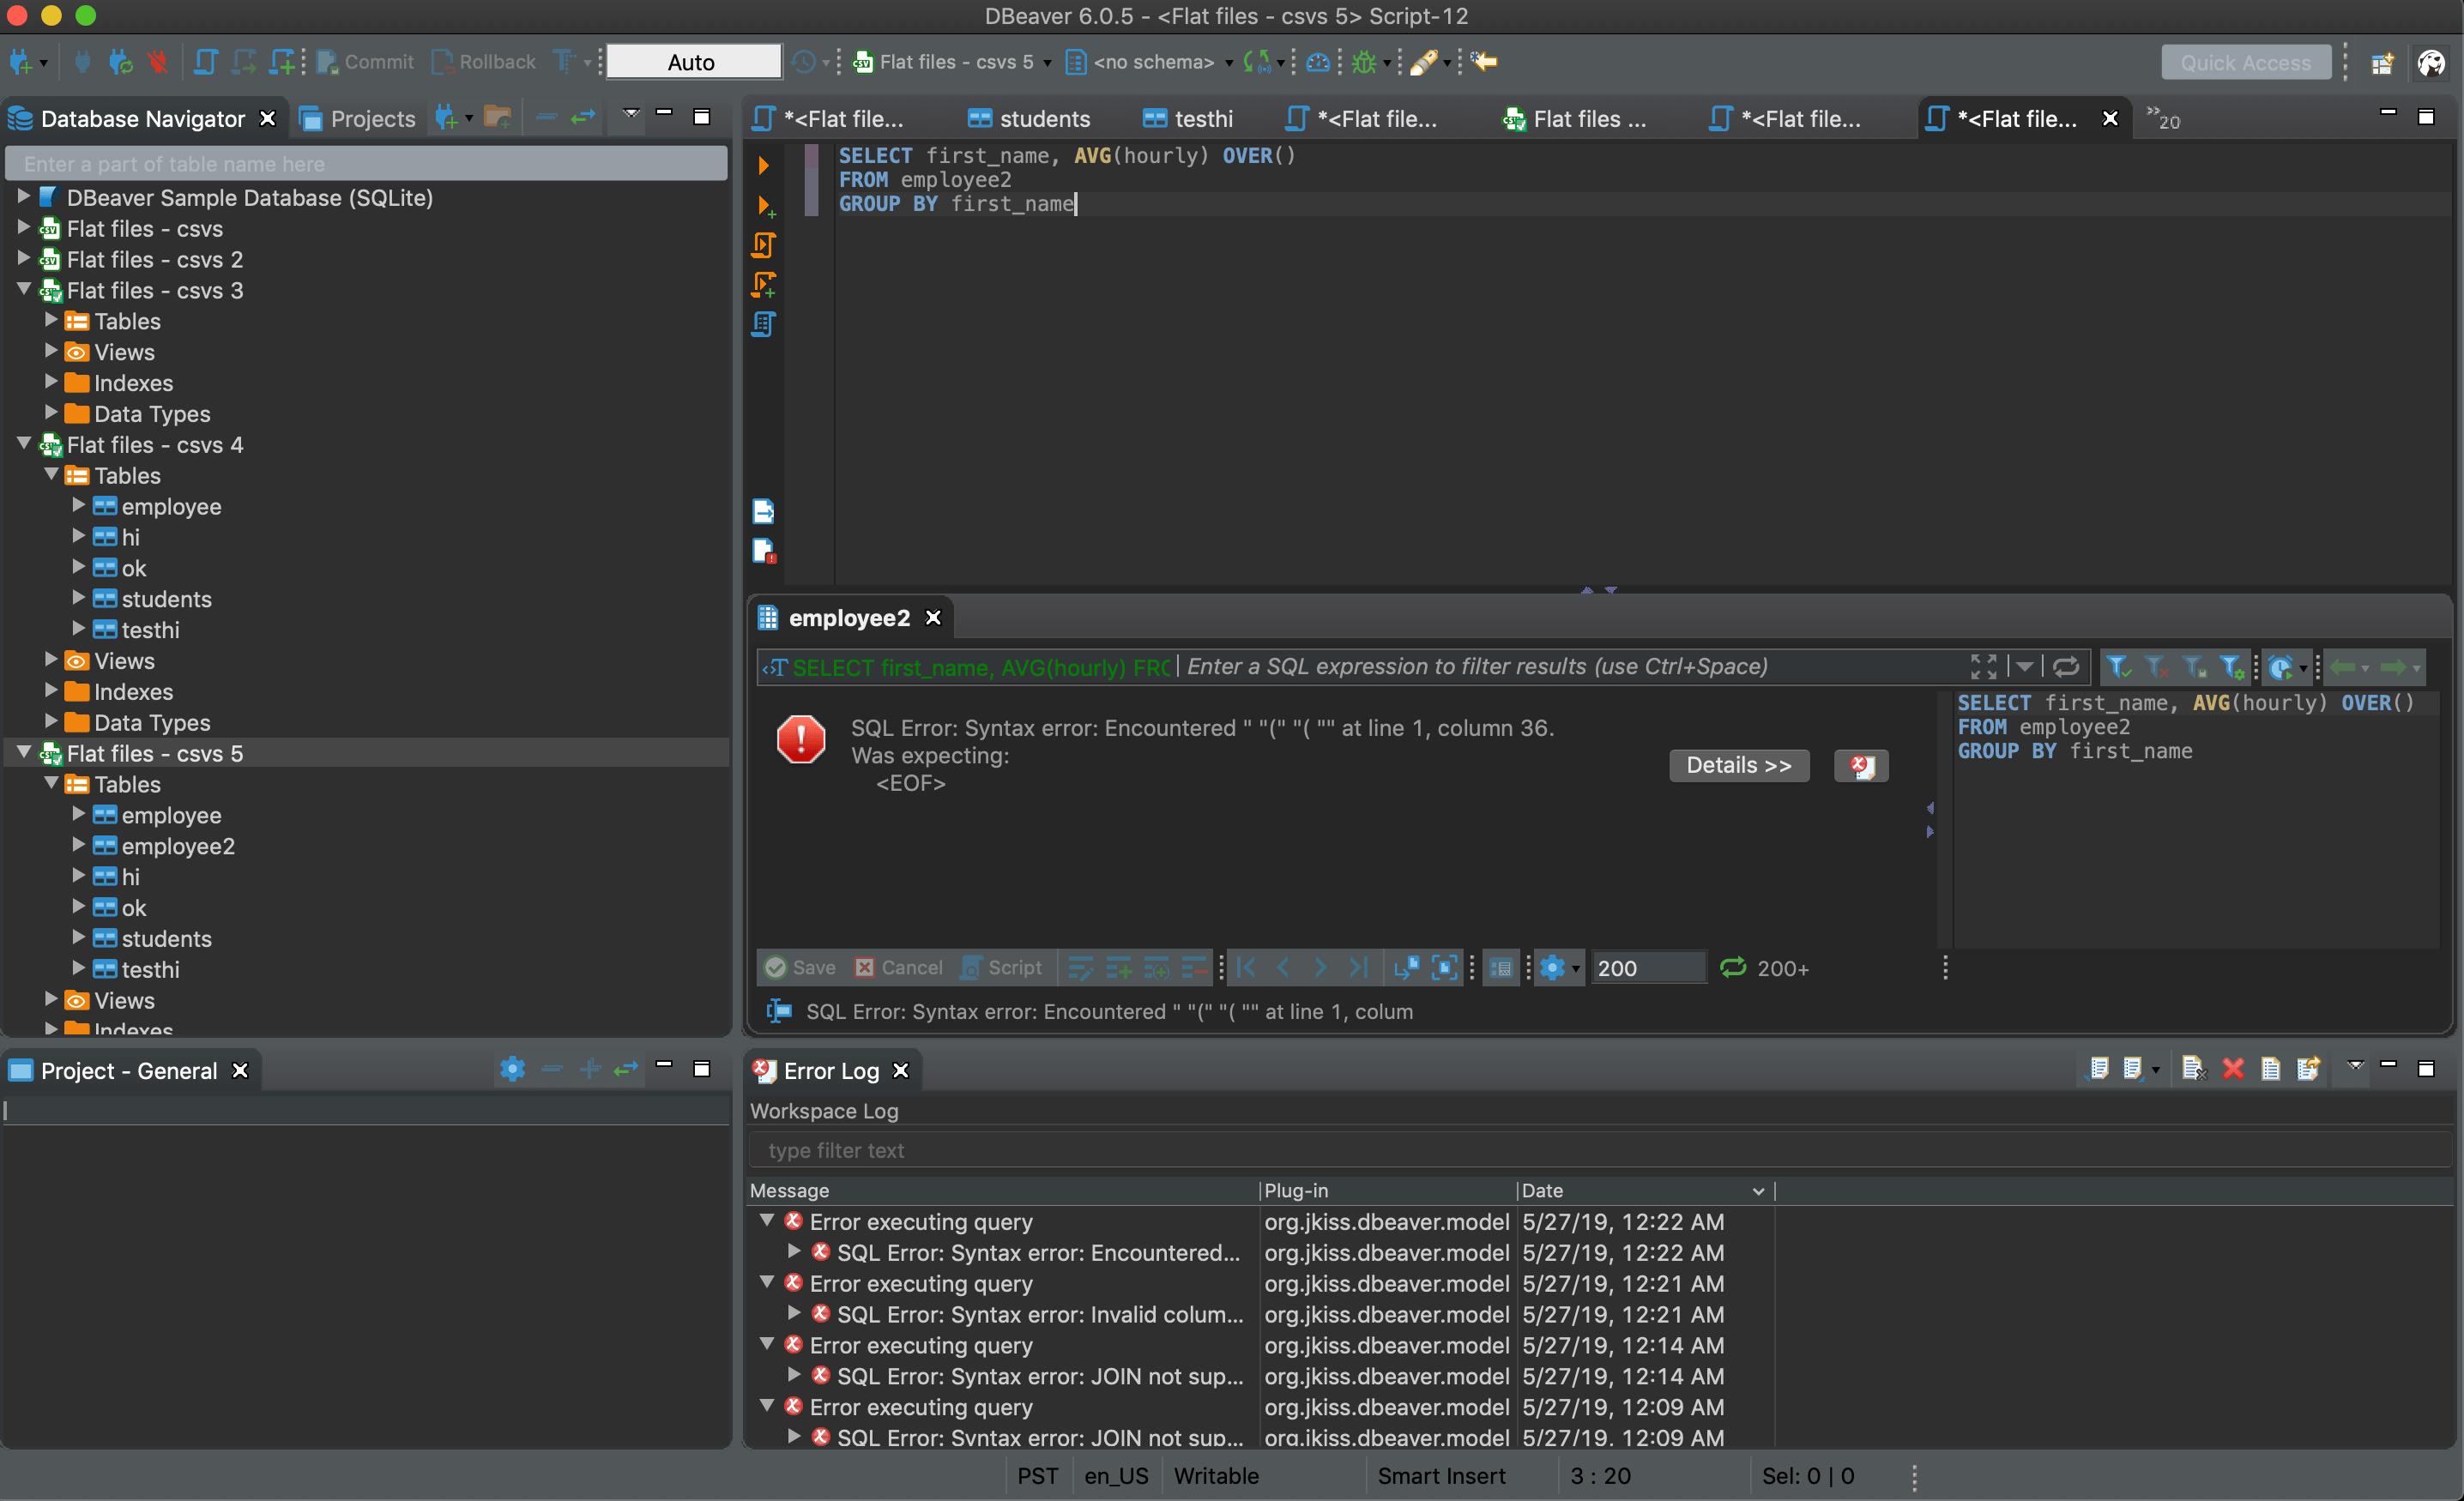Collapse the Flat files - csvs 5 node
2464x1501 pixels.
click(23, 753)
